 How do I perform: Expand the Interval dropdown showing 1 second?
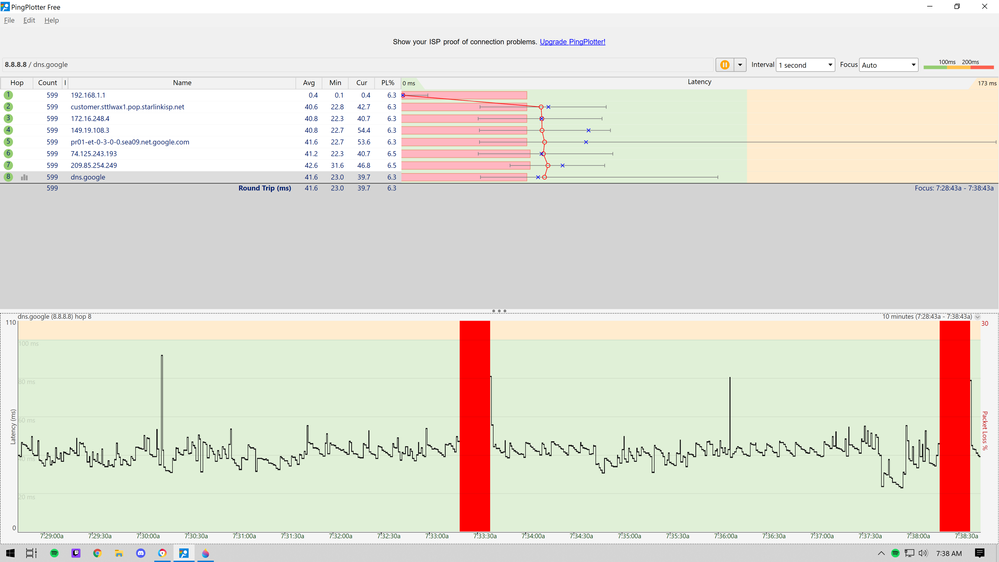pos(805,65)
